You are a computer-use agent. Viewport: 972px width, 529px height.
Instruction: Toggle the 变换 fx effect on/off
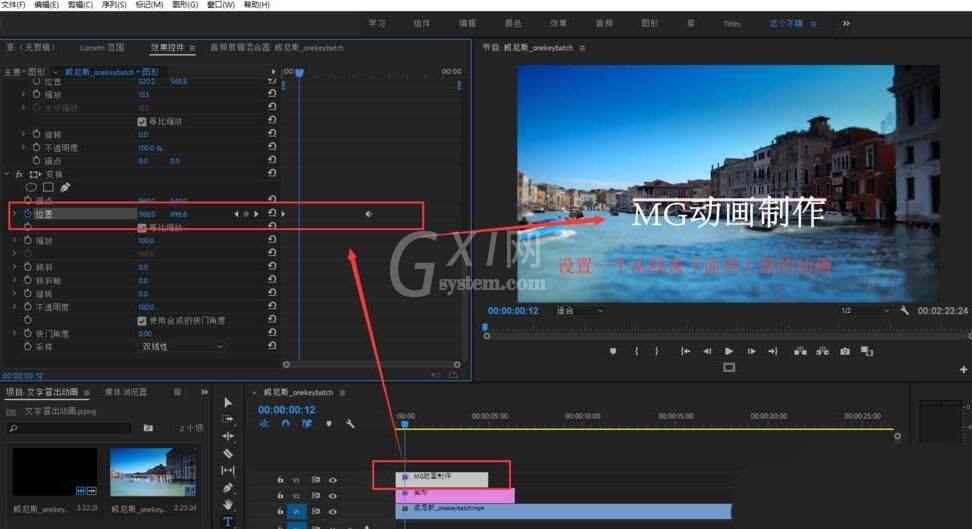[x=19, y=174]
